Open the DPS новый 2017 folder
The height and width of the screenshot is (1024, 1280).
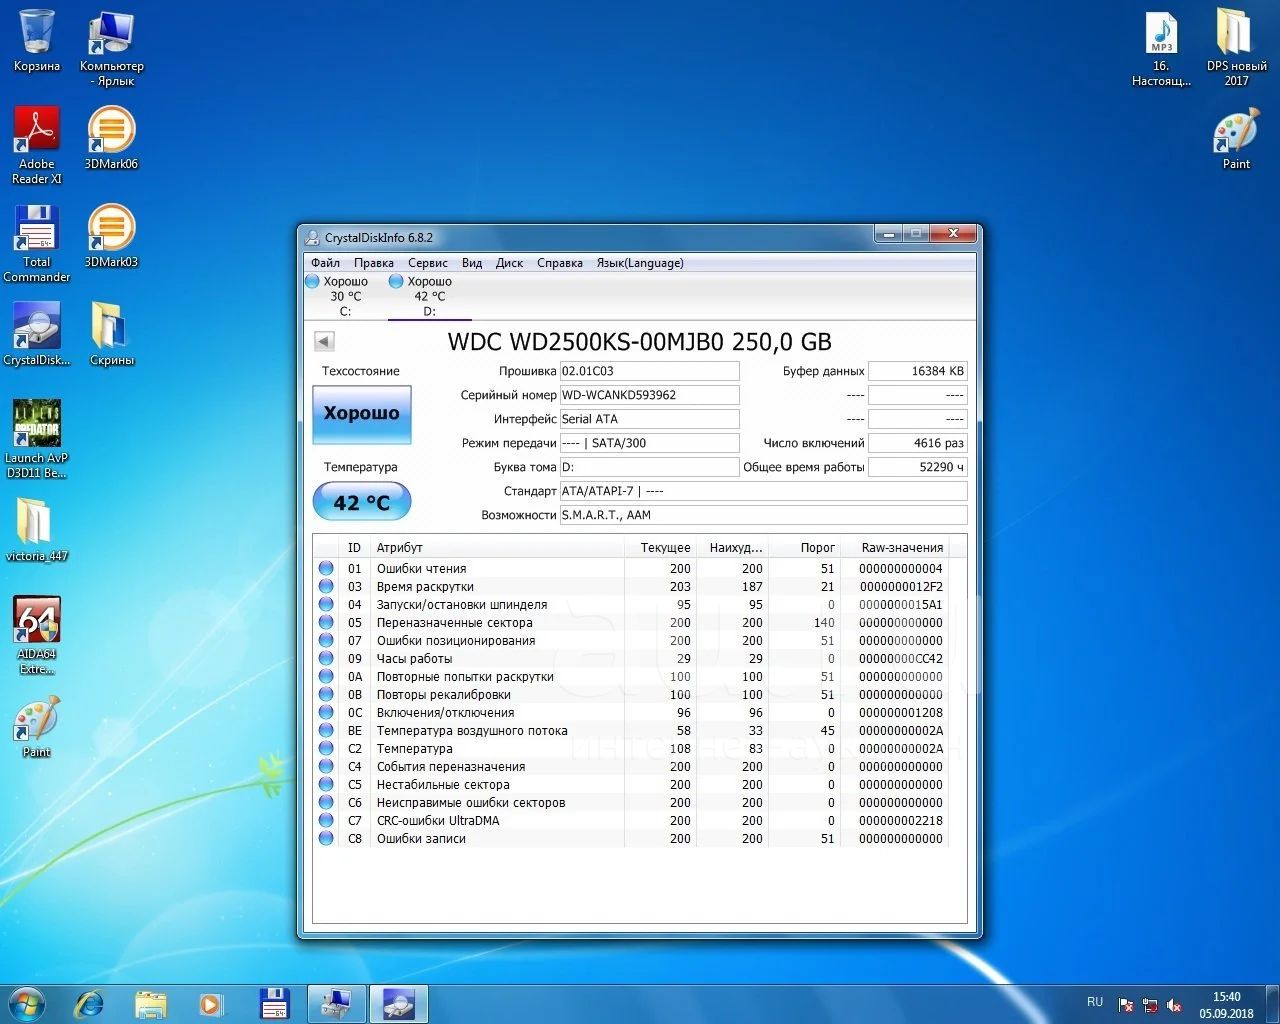pyautogui.click(x=1236, y=47)
